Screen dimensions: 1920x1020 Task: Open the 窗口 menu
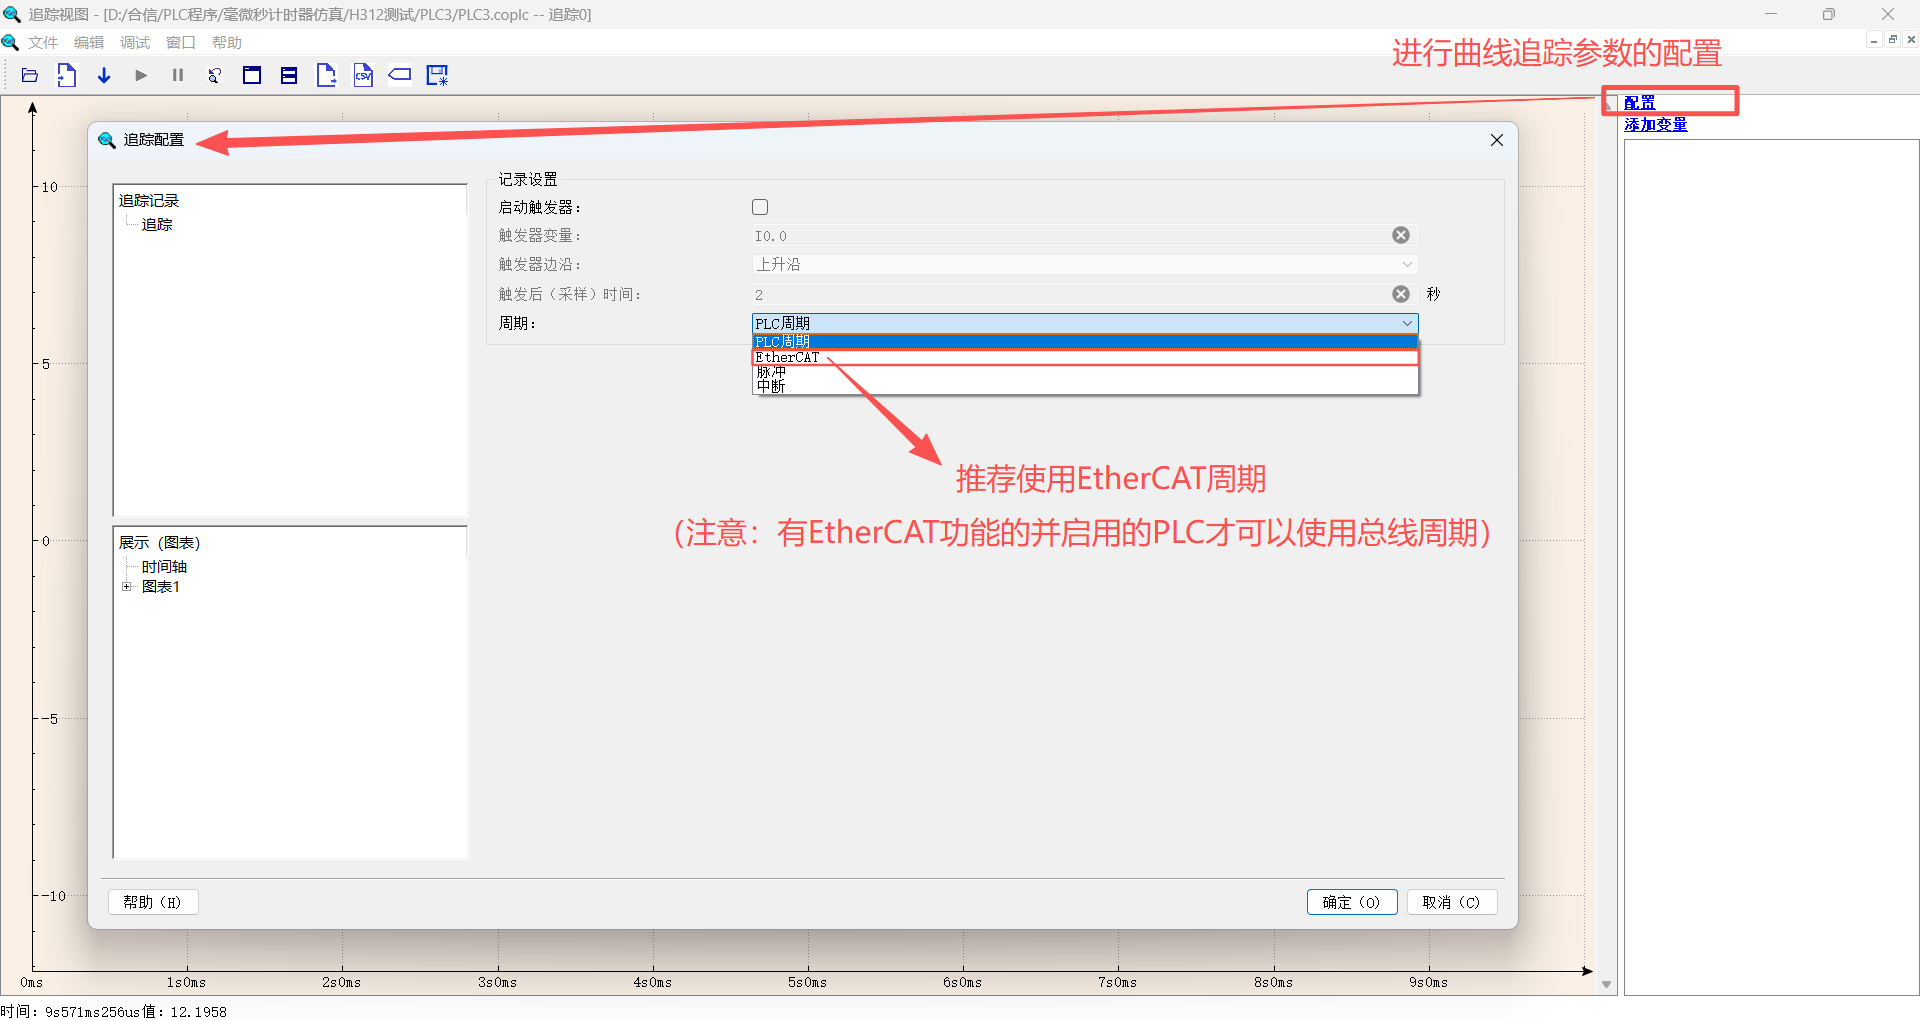[x=181, y=43]
